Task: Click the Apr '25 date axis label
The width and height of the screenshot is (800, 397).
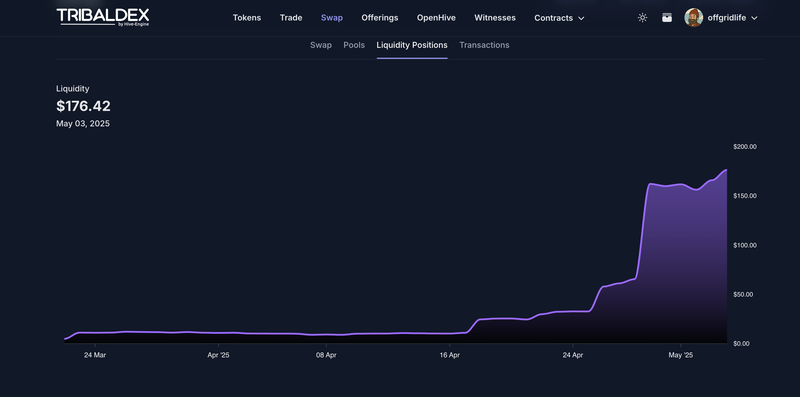Action: point(218,355)
